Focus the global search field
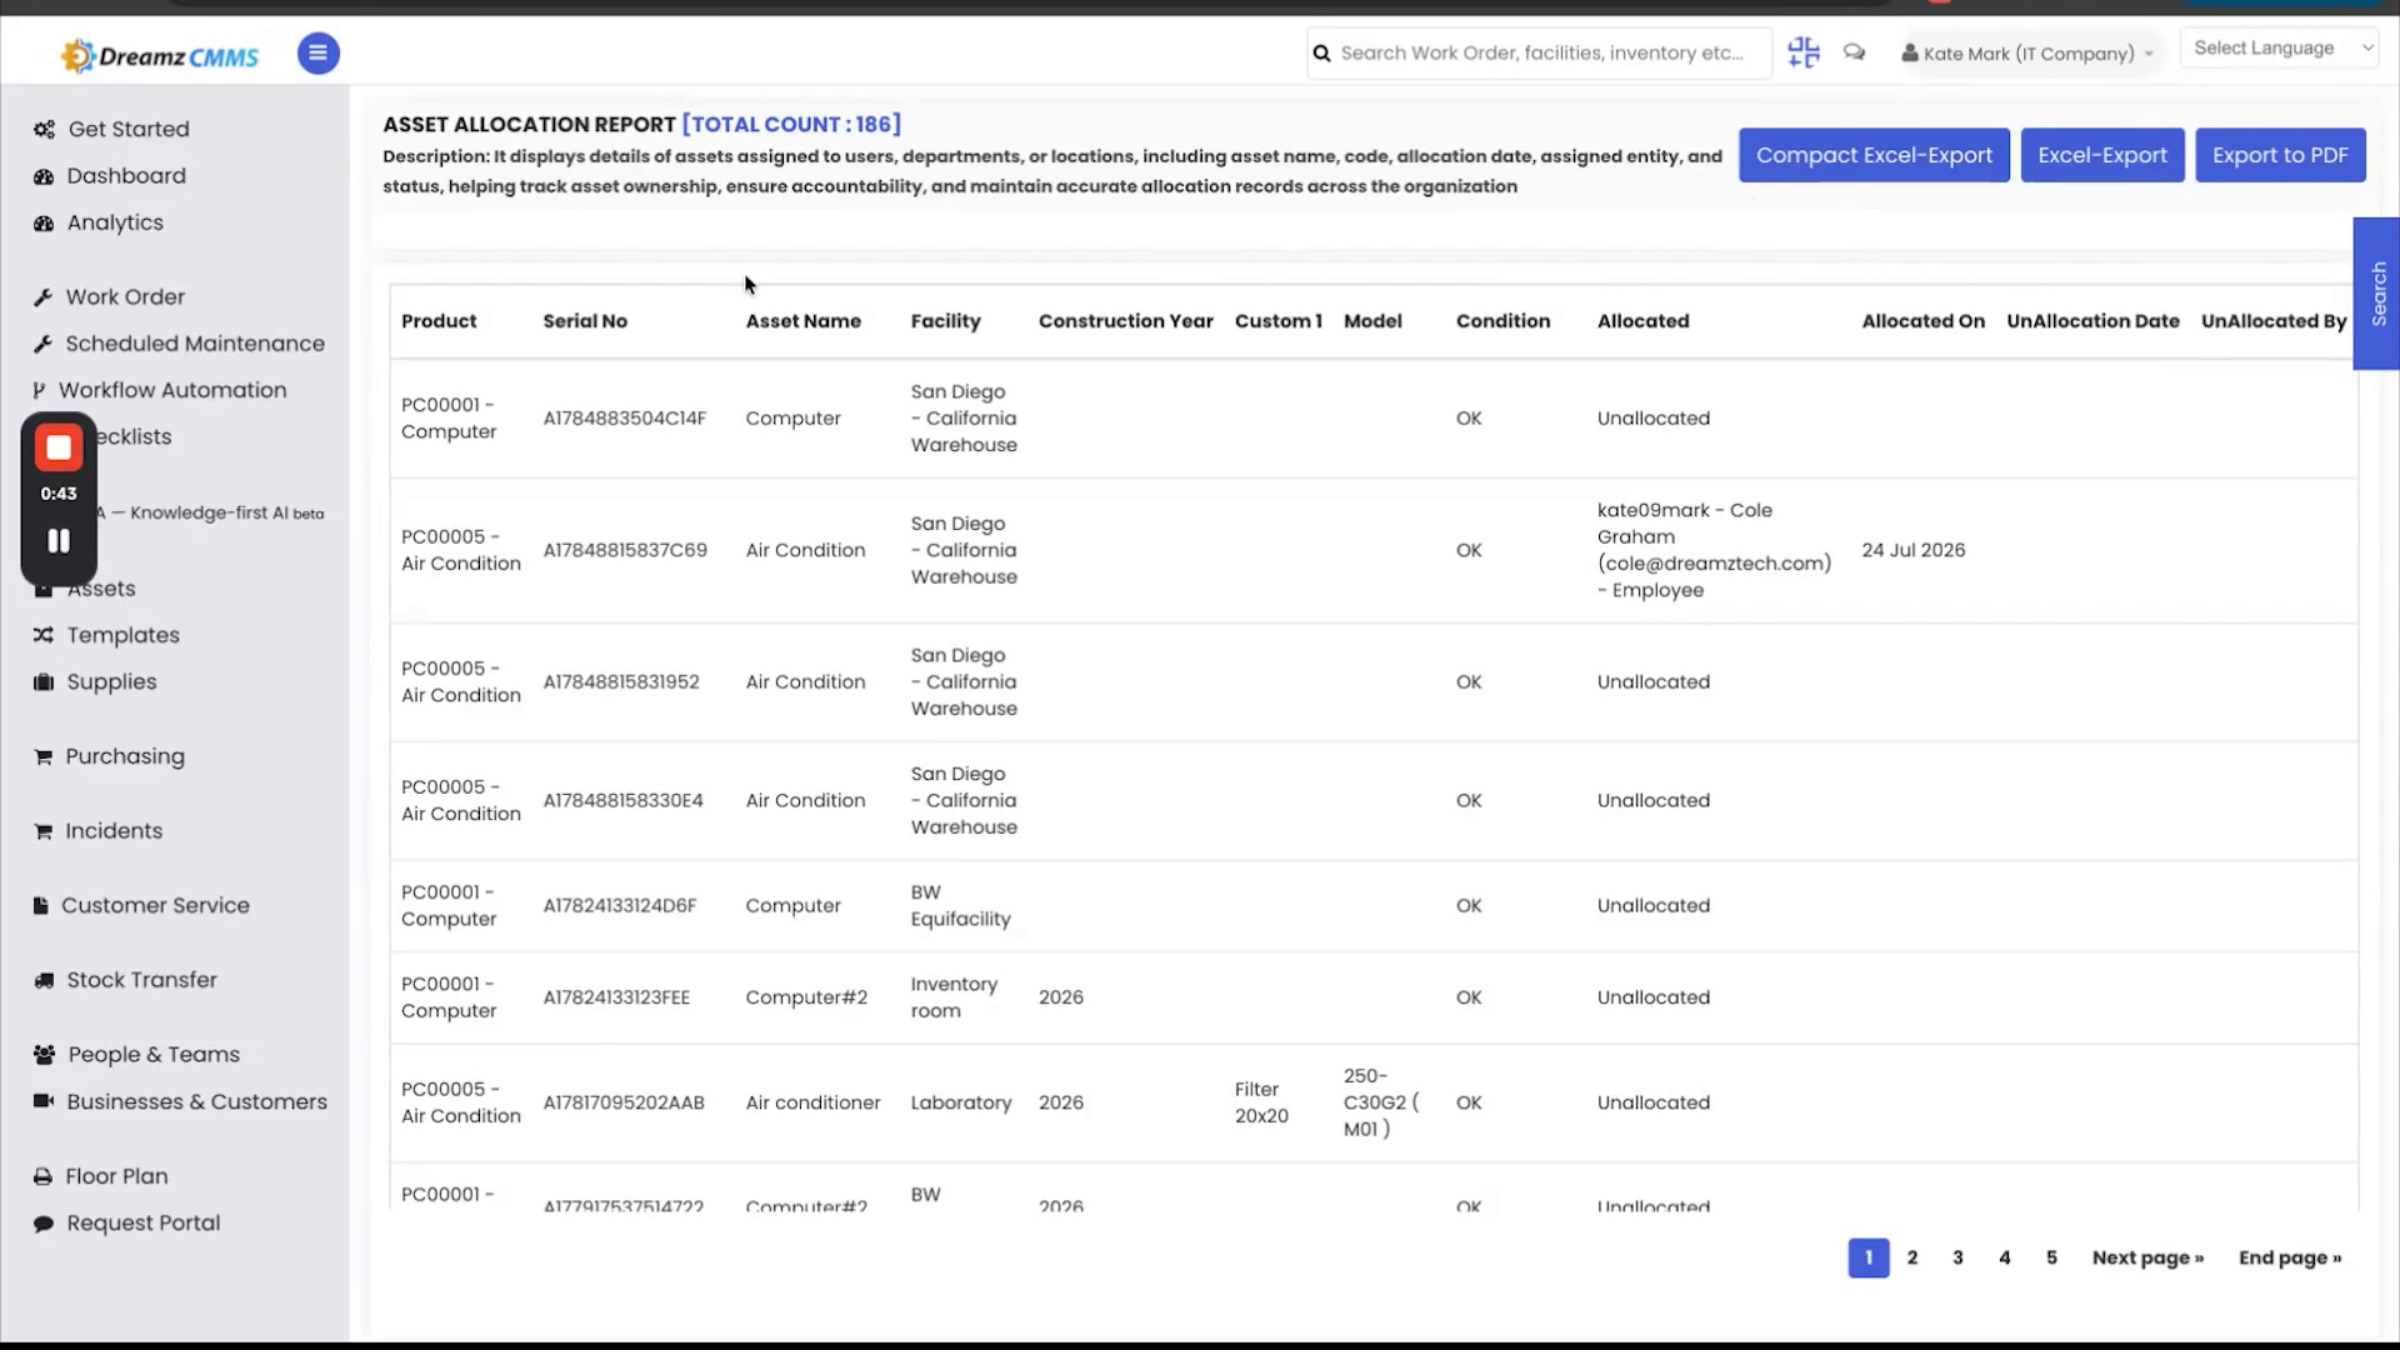Viewport: 2400px width, 1350px height. click(x=1541, y=53)
